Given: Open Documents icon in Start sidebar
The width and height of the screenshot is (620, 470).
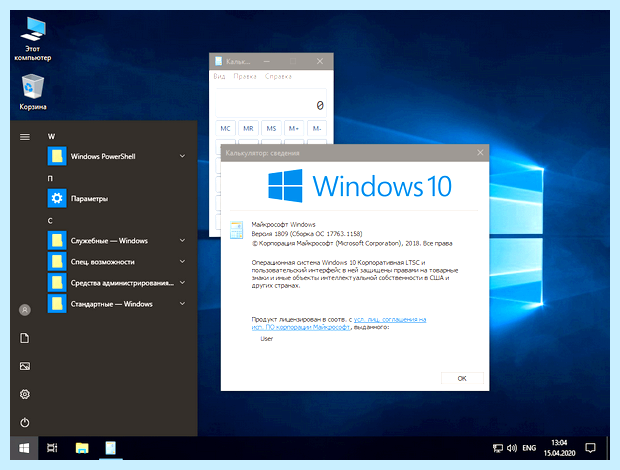Looking at the screenshot, I should pyautogui.click(x=25, y=338).
